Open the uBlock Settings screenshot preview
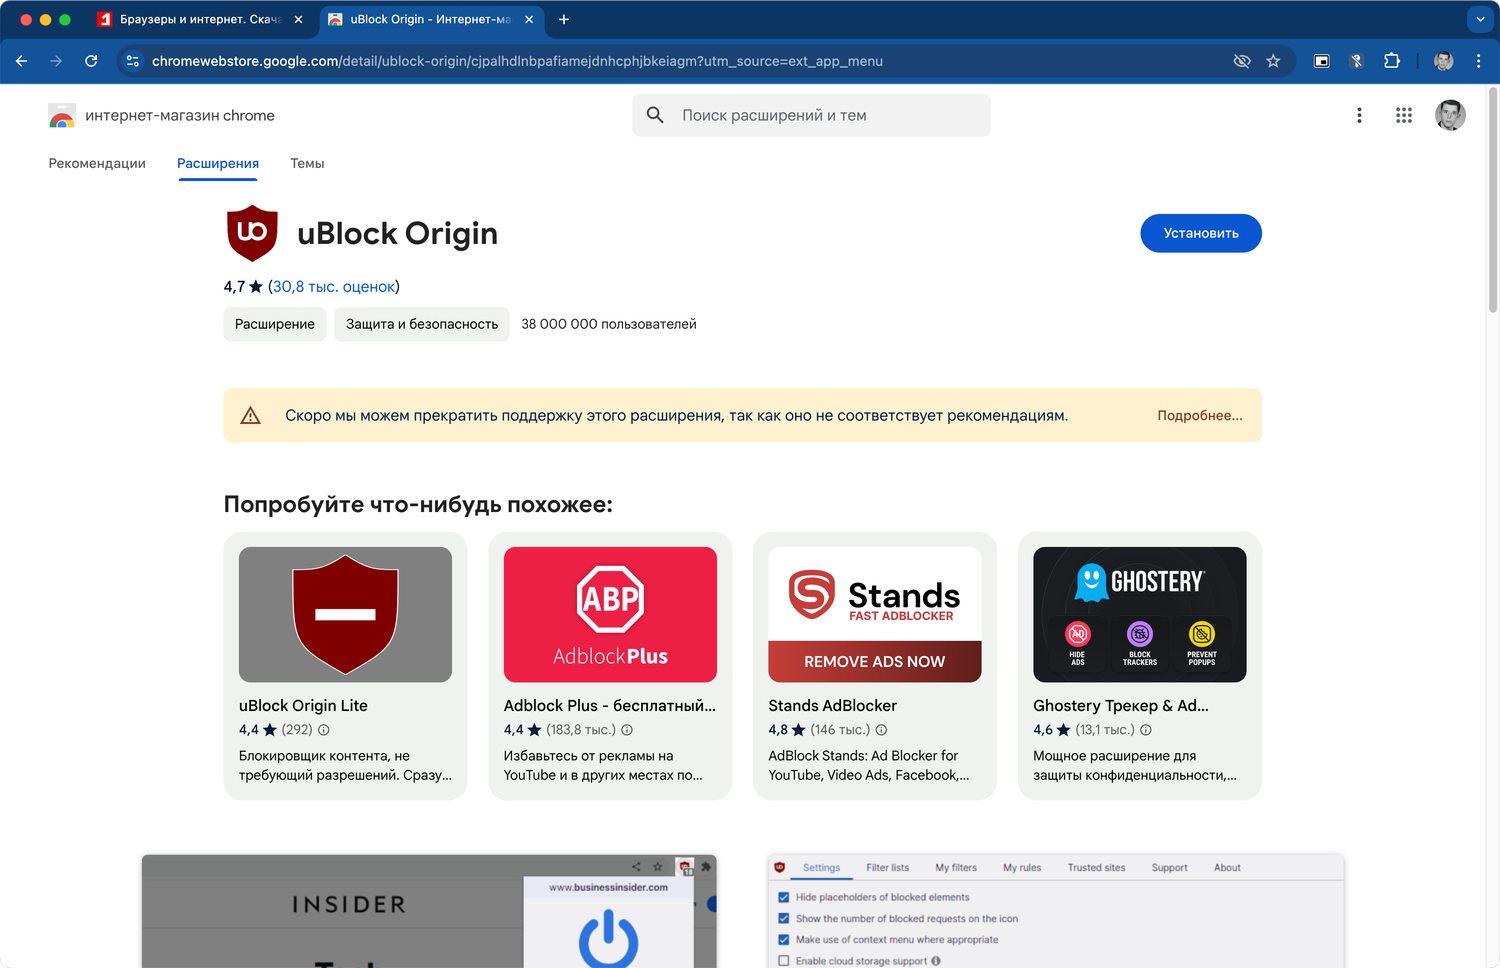 click(1056, 911)
